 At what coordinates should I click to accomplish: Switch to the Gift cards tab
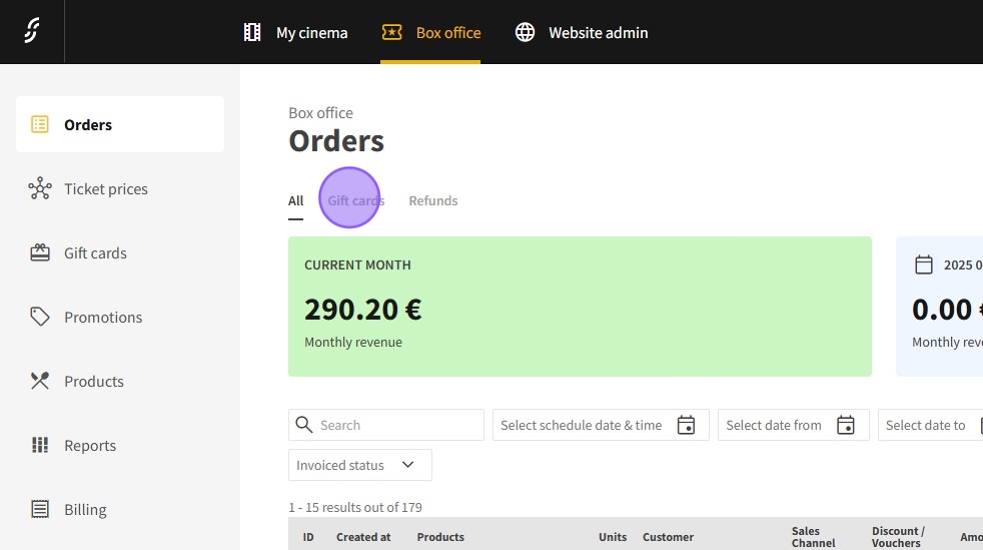click(x=356, y=201)
